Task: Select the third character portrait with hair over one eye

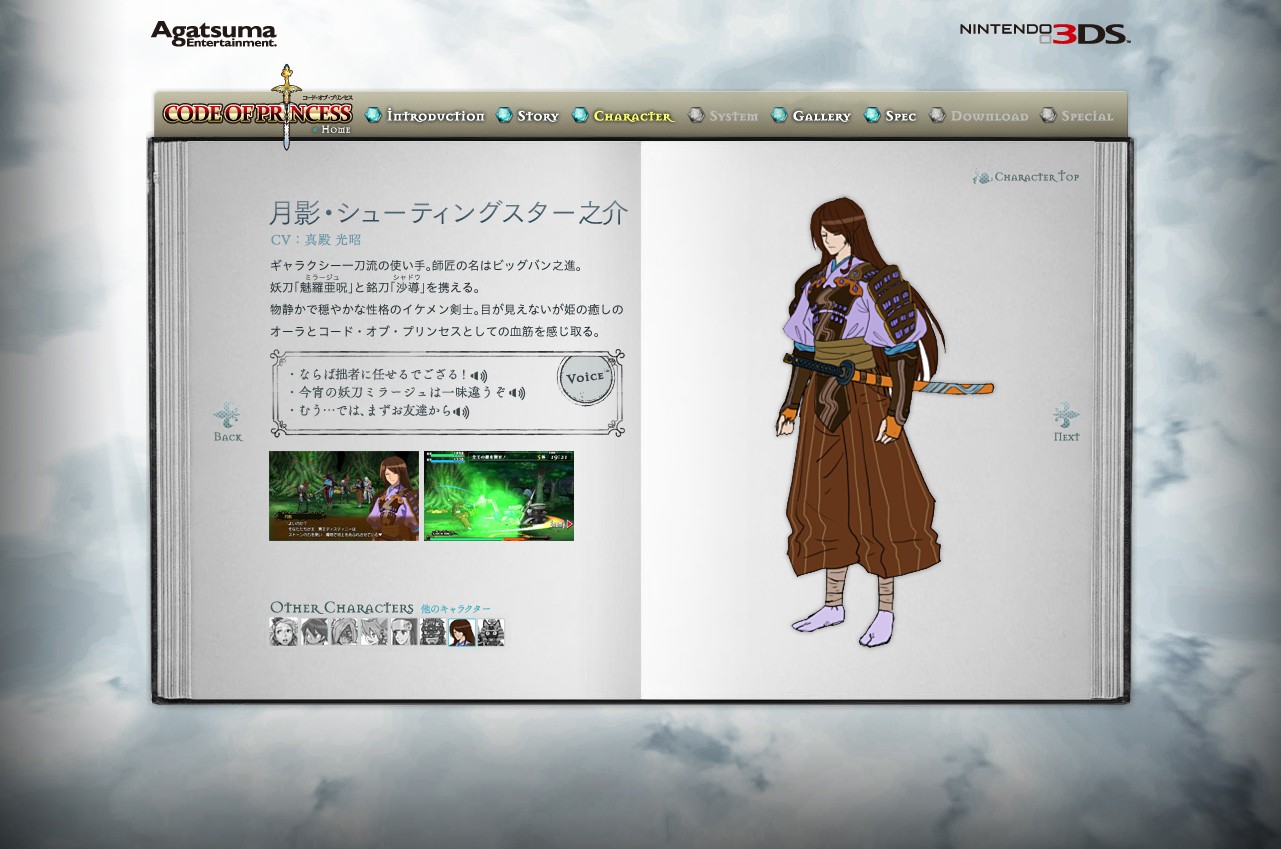Action: (x=344, y=632)
